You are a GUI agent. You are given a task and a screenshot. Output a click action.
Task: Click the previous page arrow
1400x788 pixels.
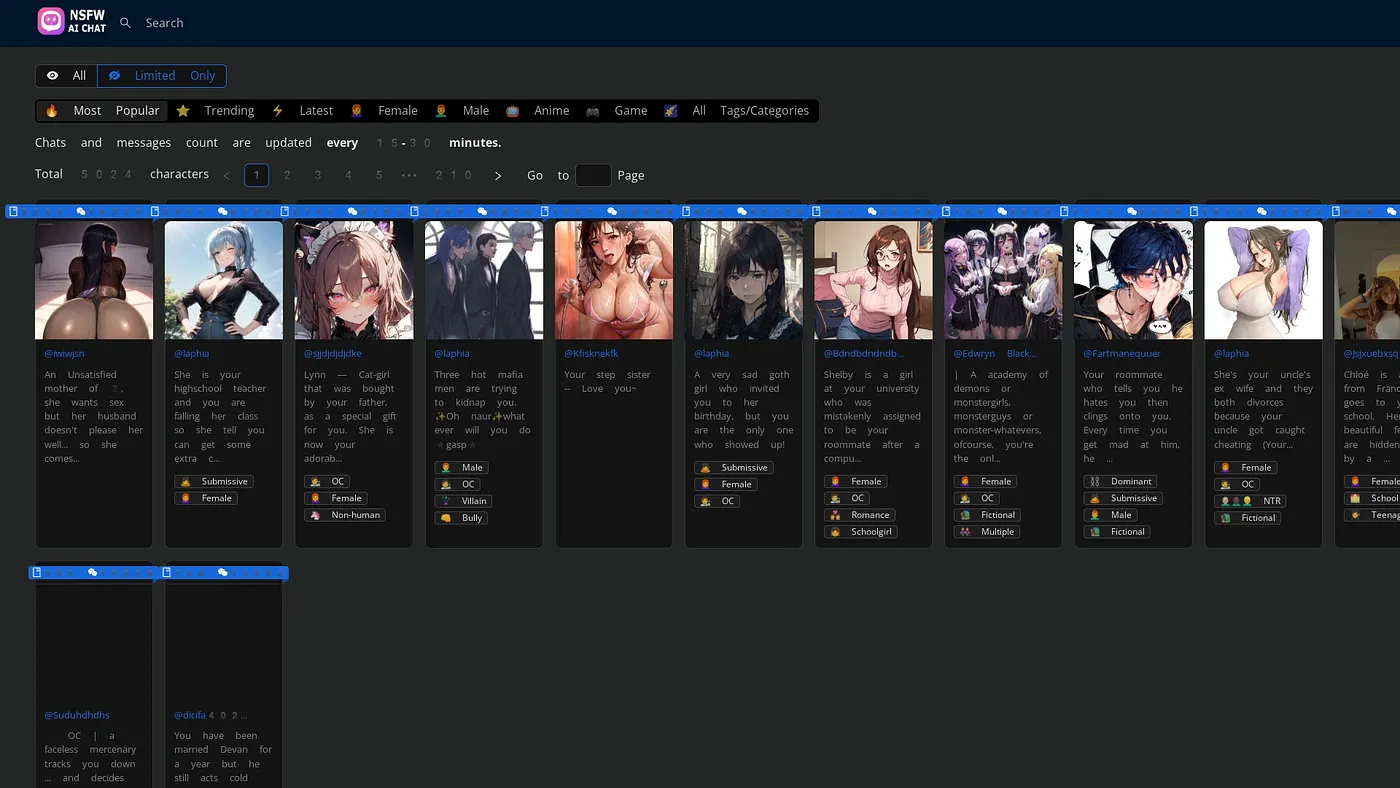click(x=226, y=176)
